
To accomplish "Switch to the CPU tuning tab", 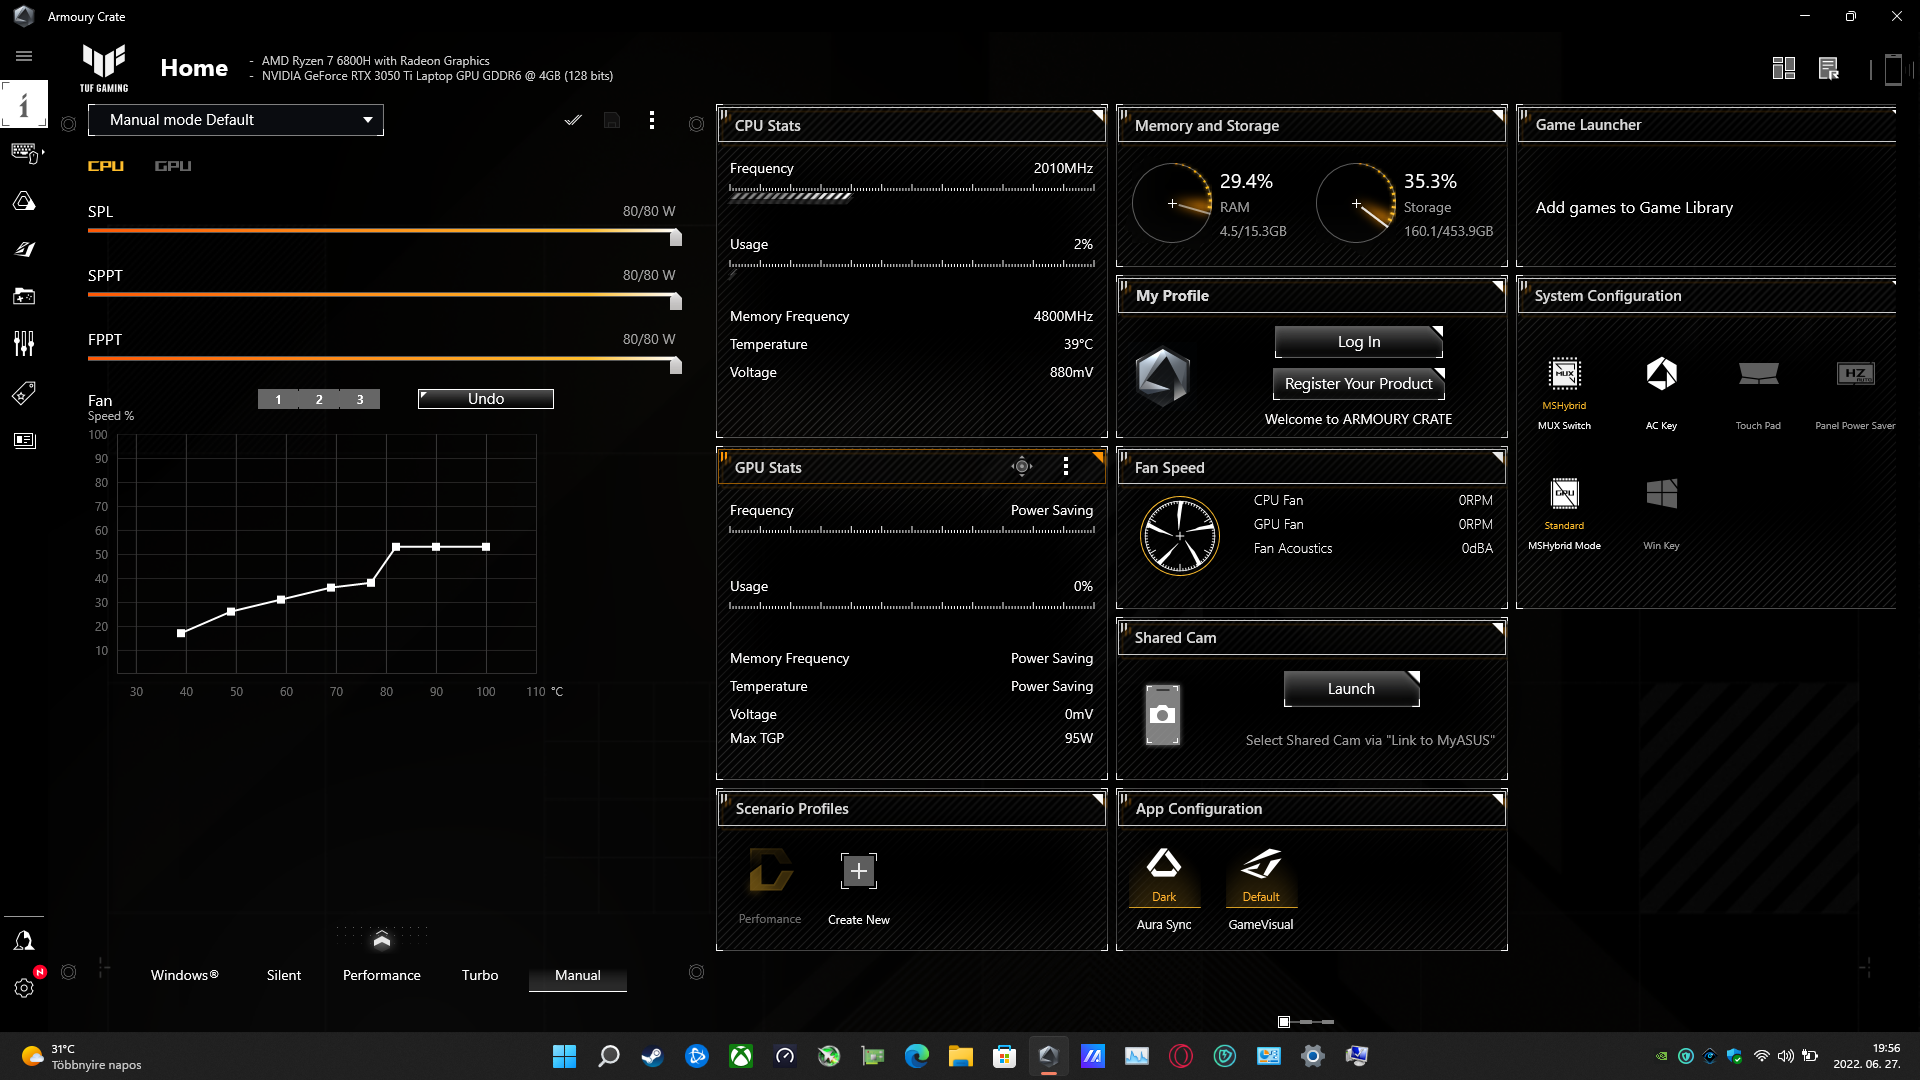I will pyautogui.click(x=106, y=166).
